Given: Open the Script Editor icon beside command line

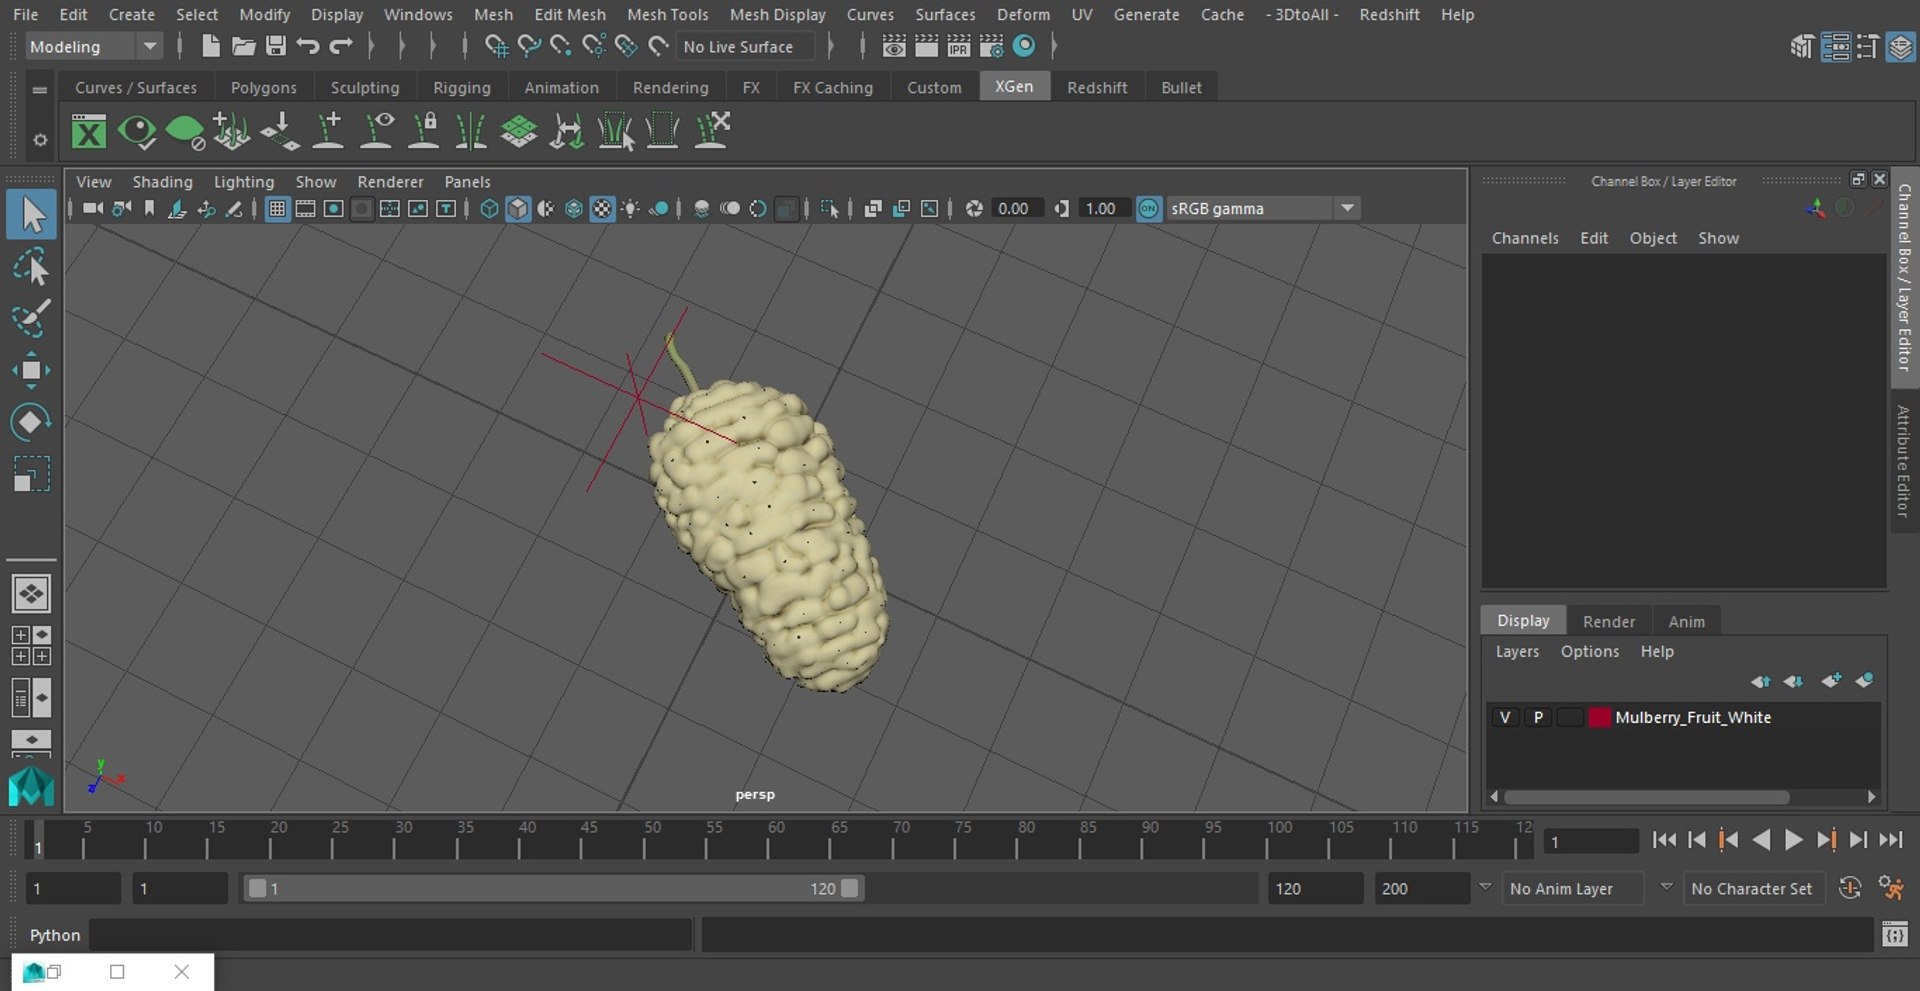Looking at the screenshot, I should [1894, 935].
